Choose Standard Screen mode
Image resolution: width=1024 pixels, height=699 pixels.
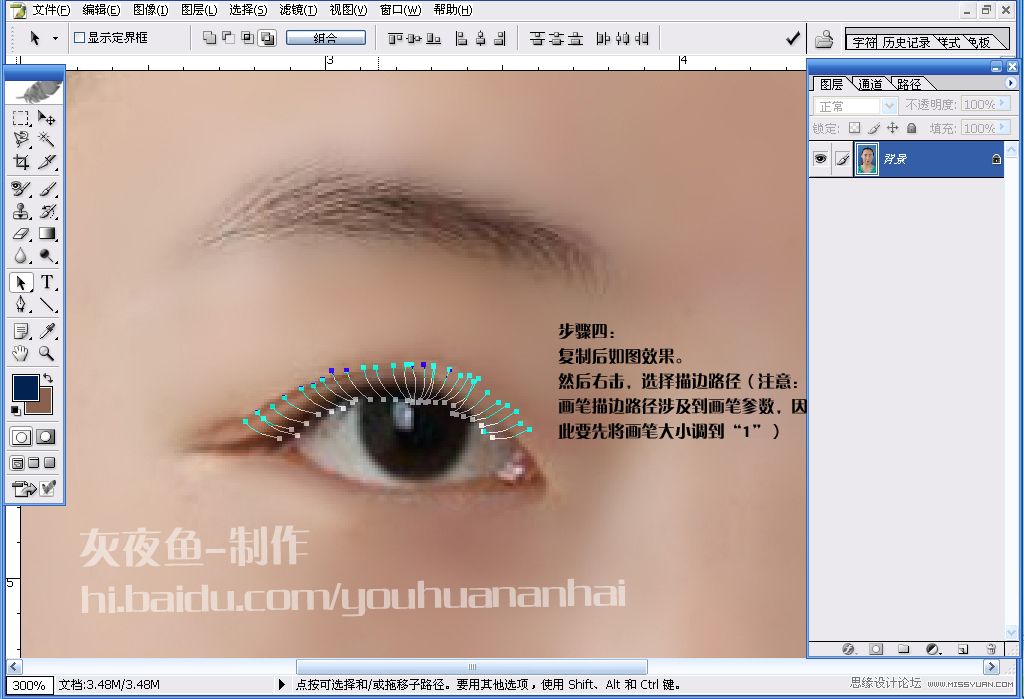(x=18, y=463)
